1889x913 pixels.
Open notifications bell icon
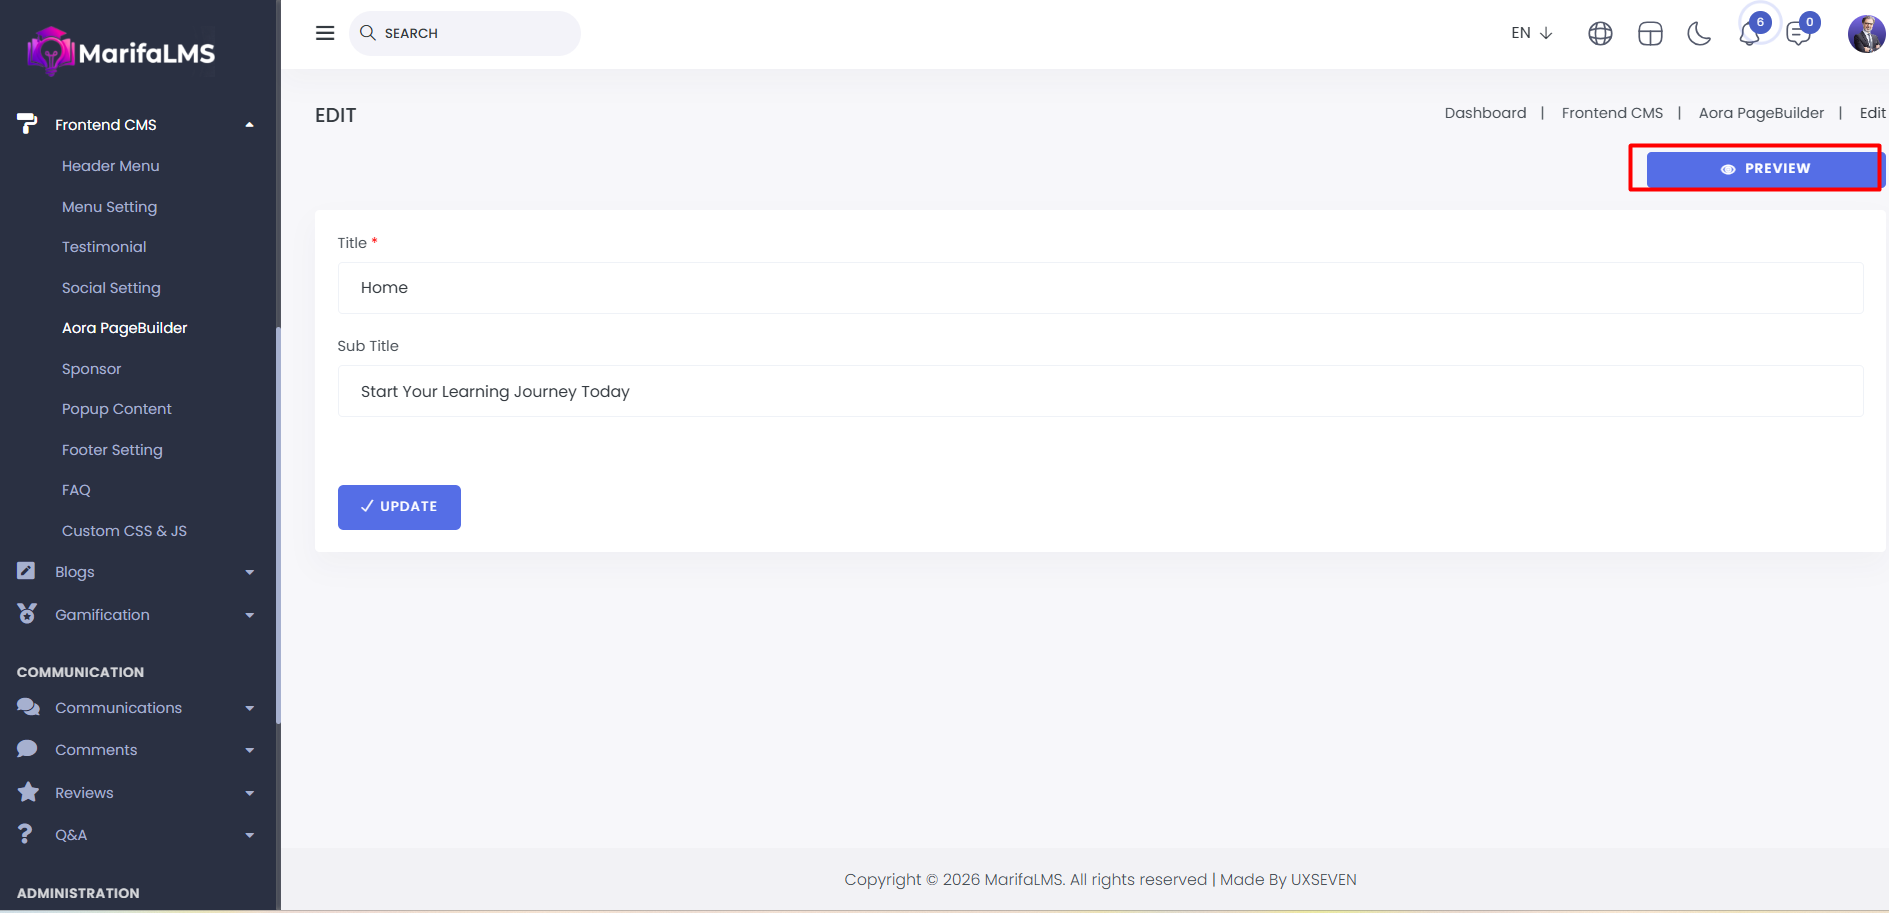(1749, 34)
